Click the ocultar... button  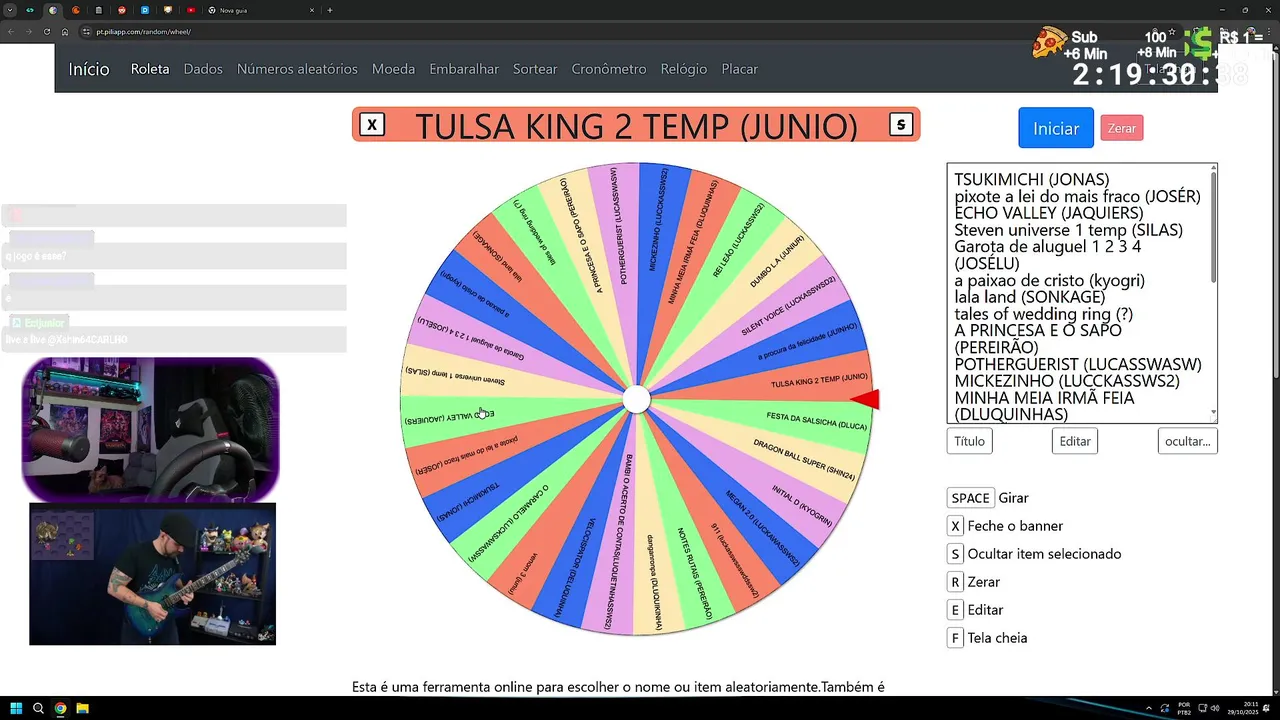pyautogui.click(x=1188, y=441)
